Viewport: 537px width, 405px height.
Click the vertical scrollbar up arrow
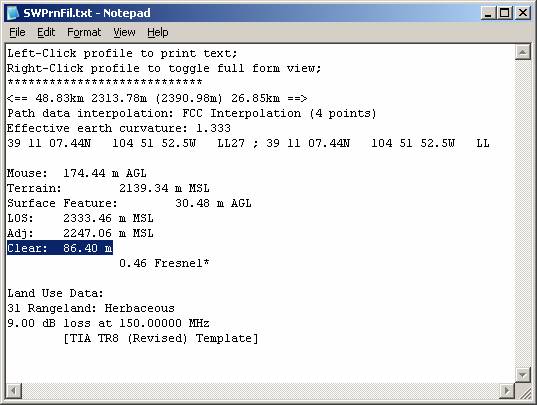(523, 52)
